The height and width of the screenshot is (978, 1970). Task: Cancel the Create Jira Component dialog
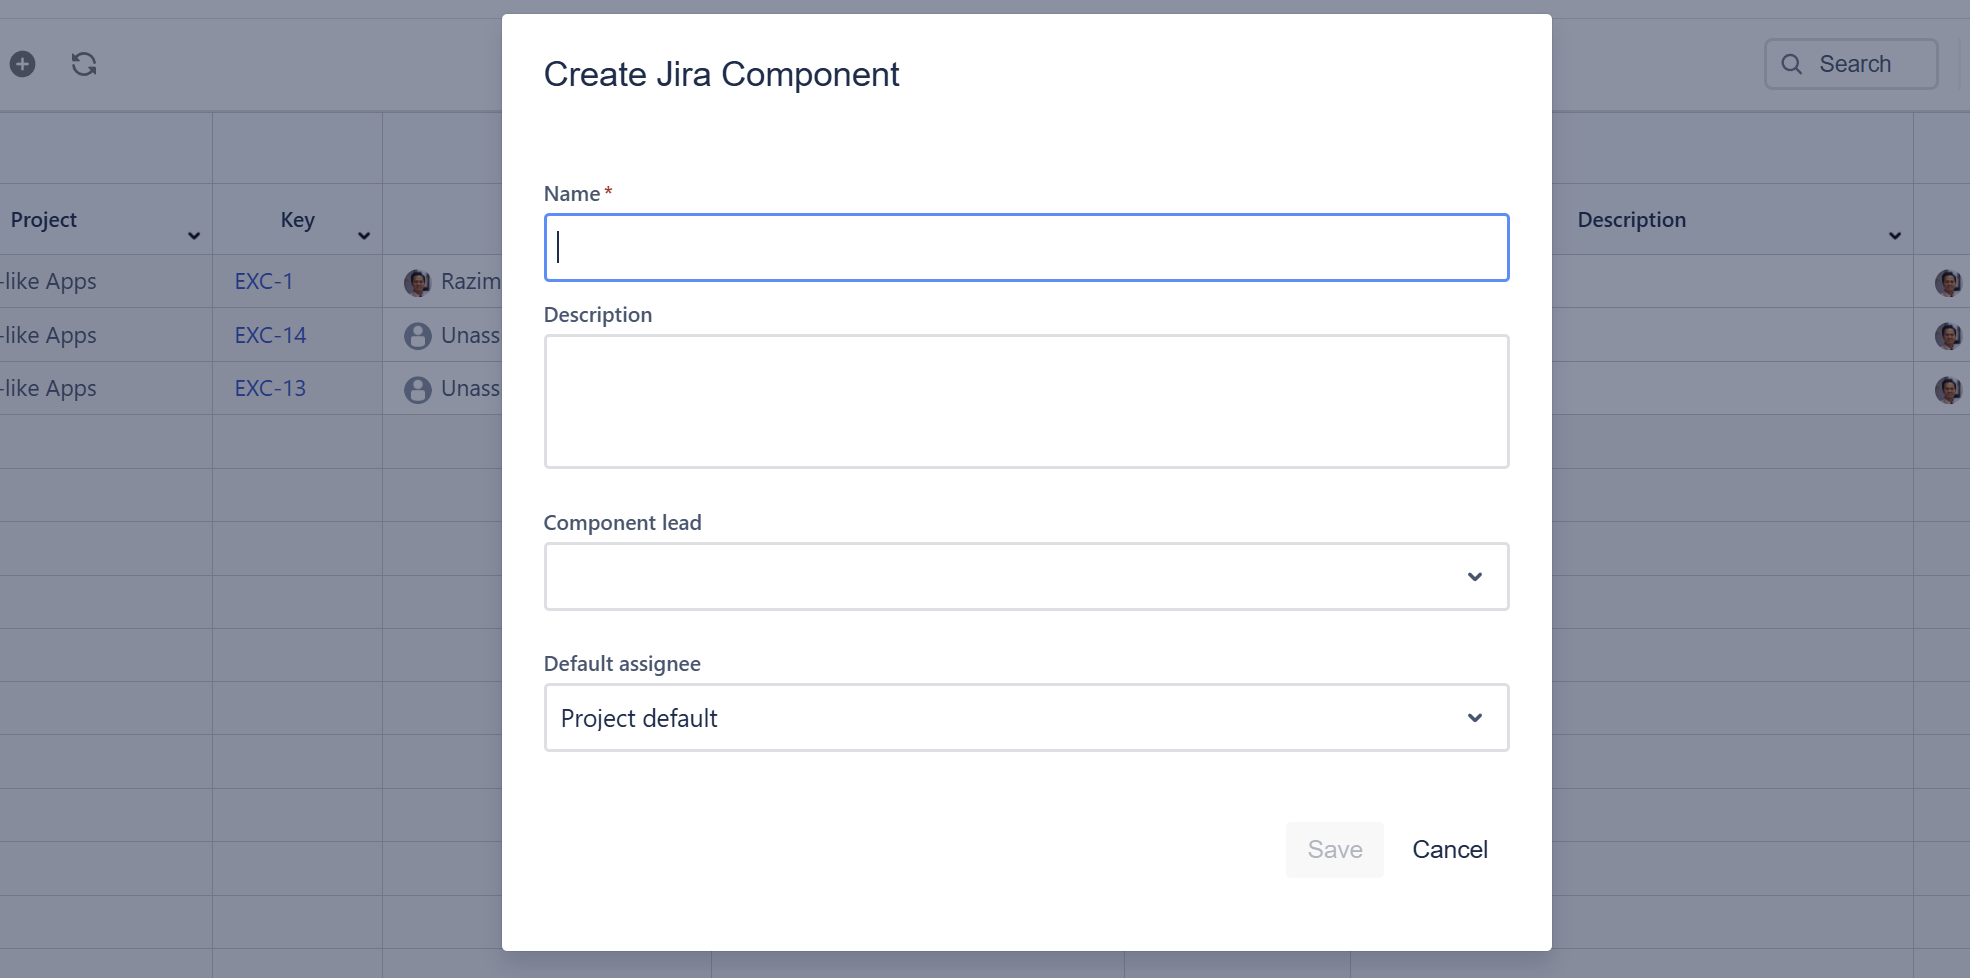[x=1449, y=850]
